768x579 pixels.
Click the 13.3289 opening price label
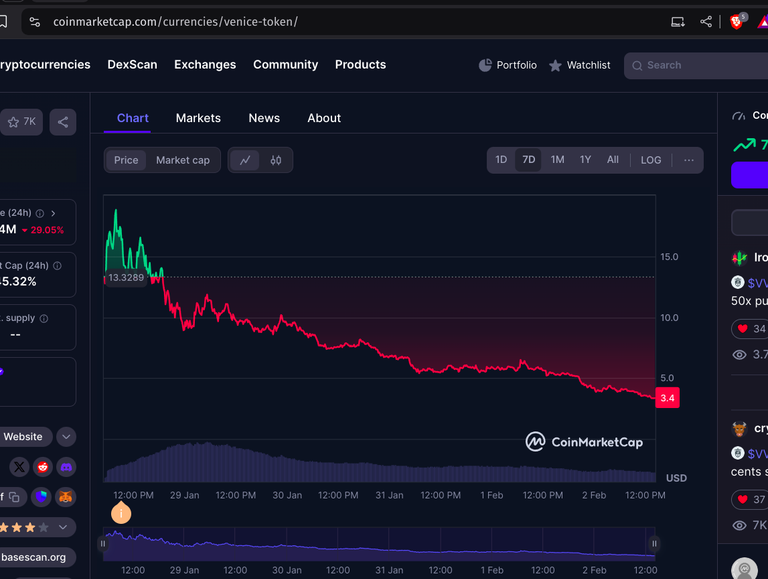click(126, 278)
